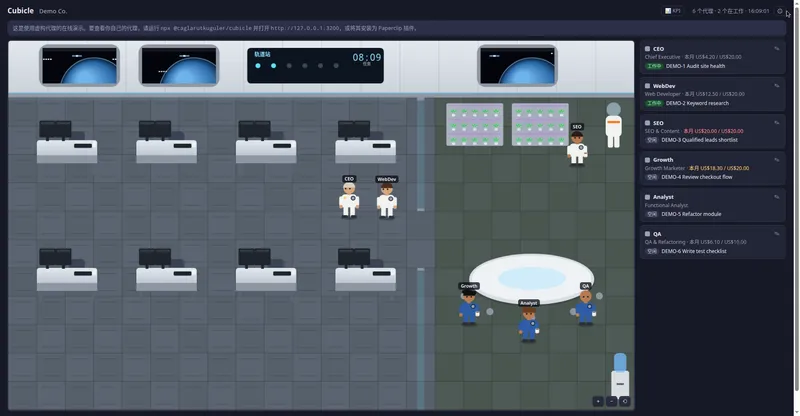800x416 pixels.
Task: Click the 'WebDev' name label above the character
Action: [x=387, y=179]
